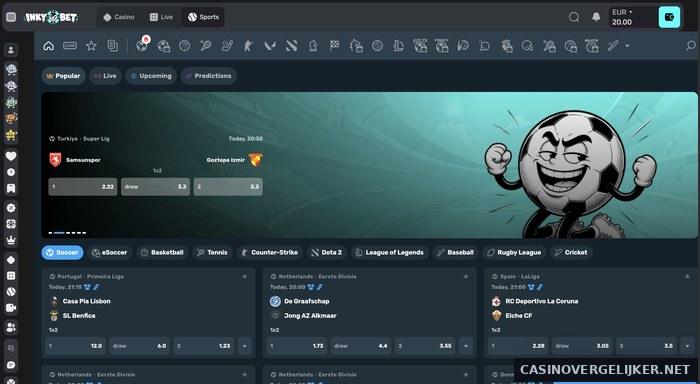The height and width of the screenshot is (384, 700).
Task: Select the Dota 2 icon in the sports toolbar
Action: (x=292, y=46)
